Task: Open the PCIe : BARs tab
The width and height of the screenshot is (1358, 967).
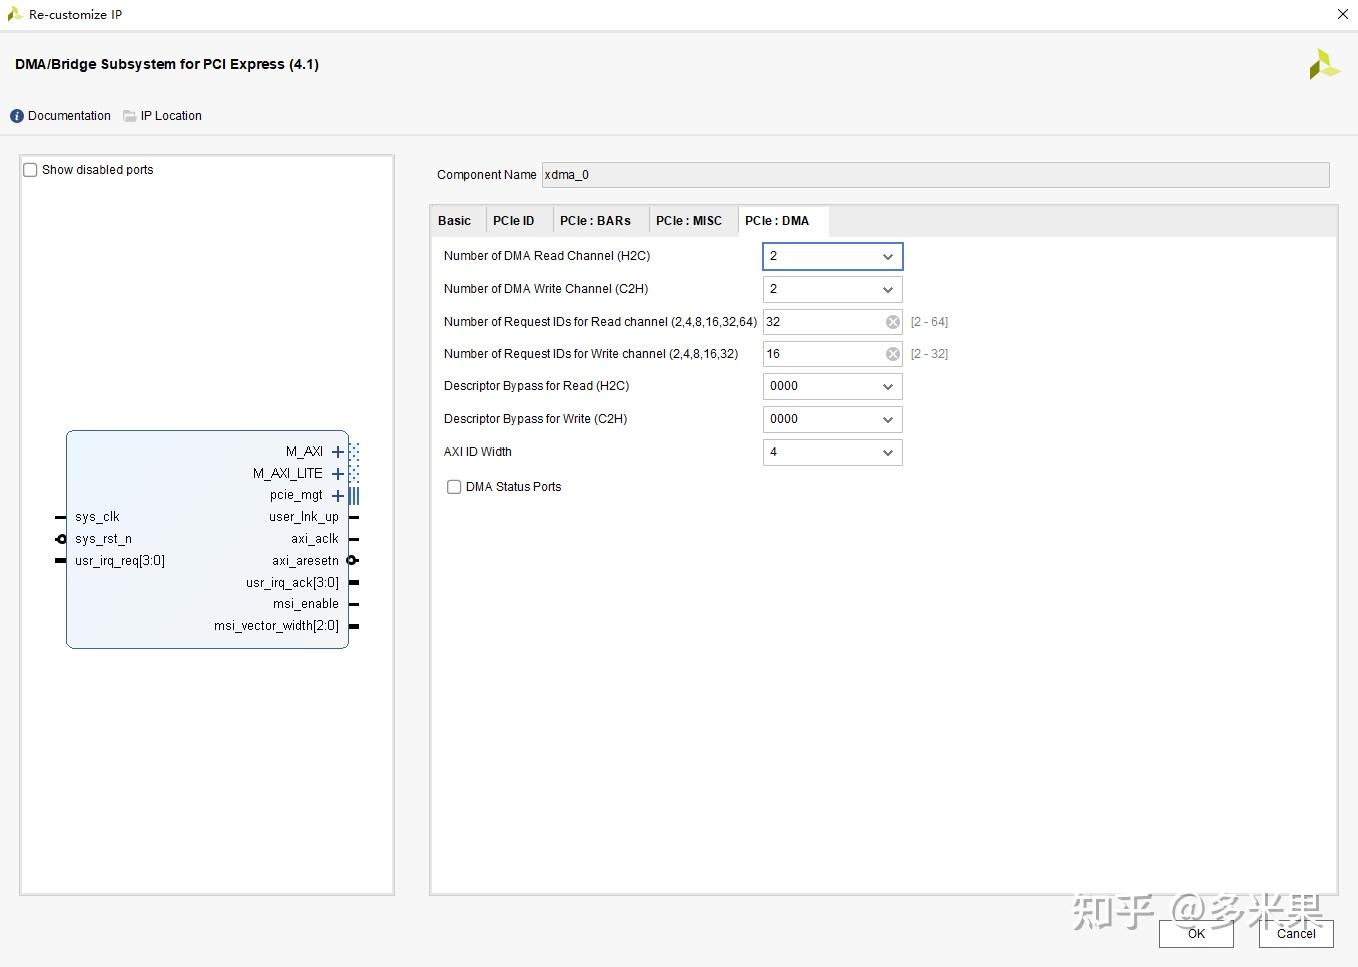Action: pyautogui.click(x=595, y=220)
